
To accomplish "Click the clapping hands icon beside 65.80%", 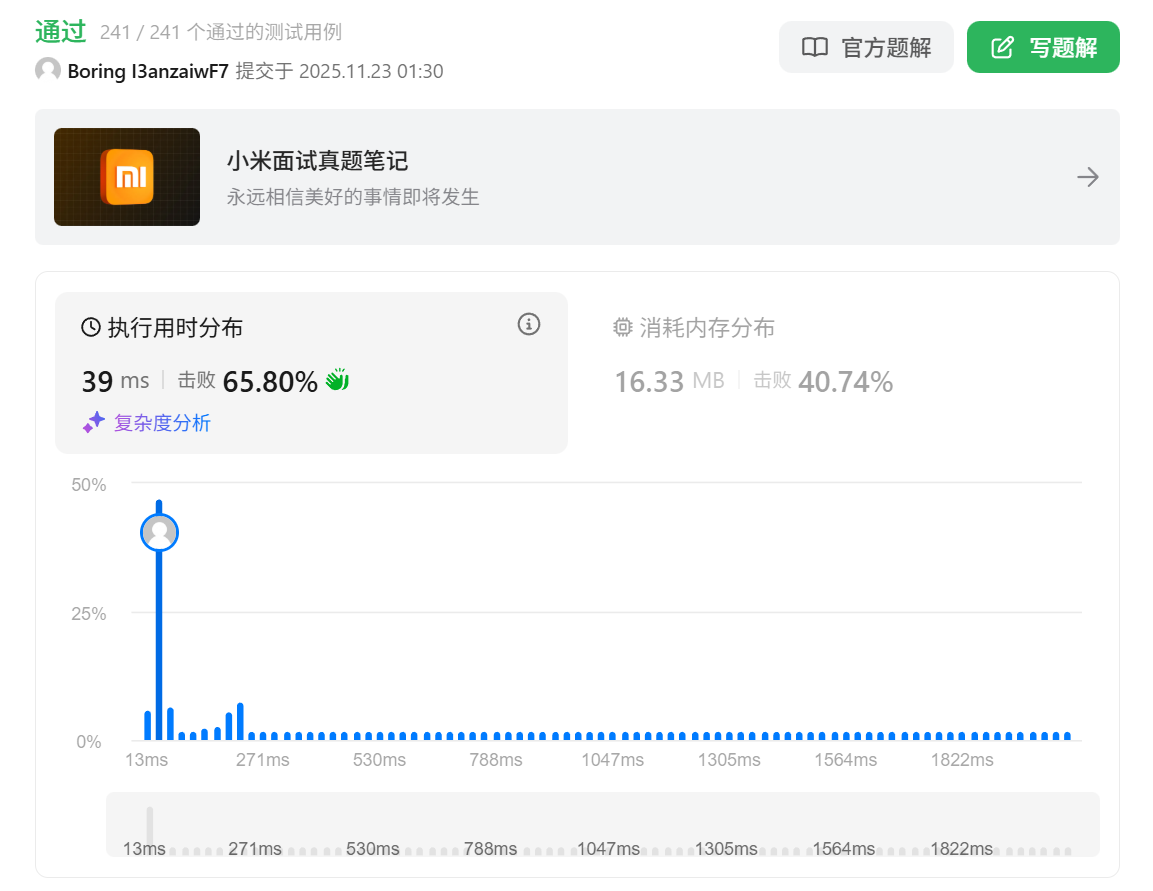I will (x=338, y=380).
